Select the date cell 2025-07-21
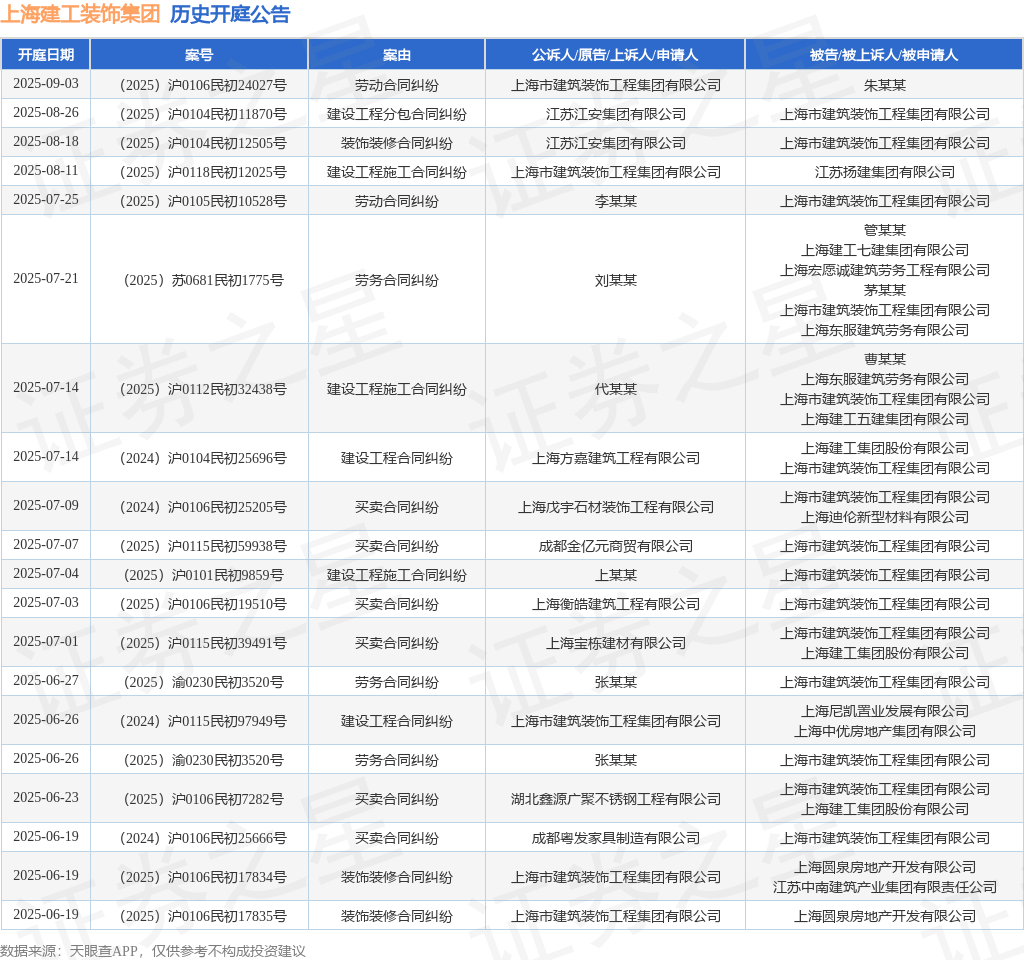This screenshot has width=1024, height=960. (46, 278)
